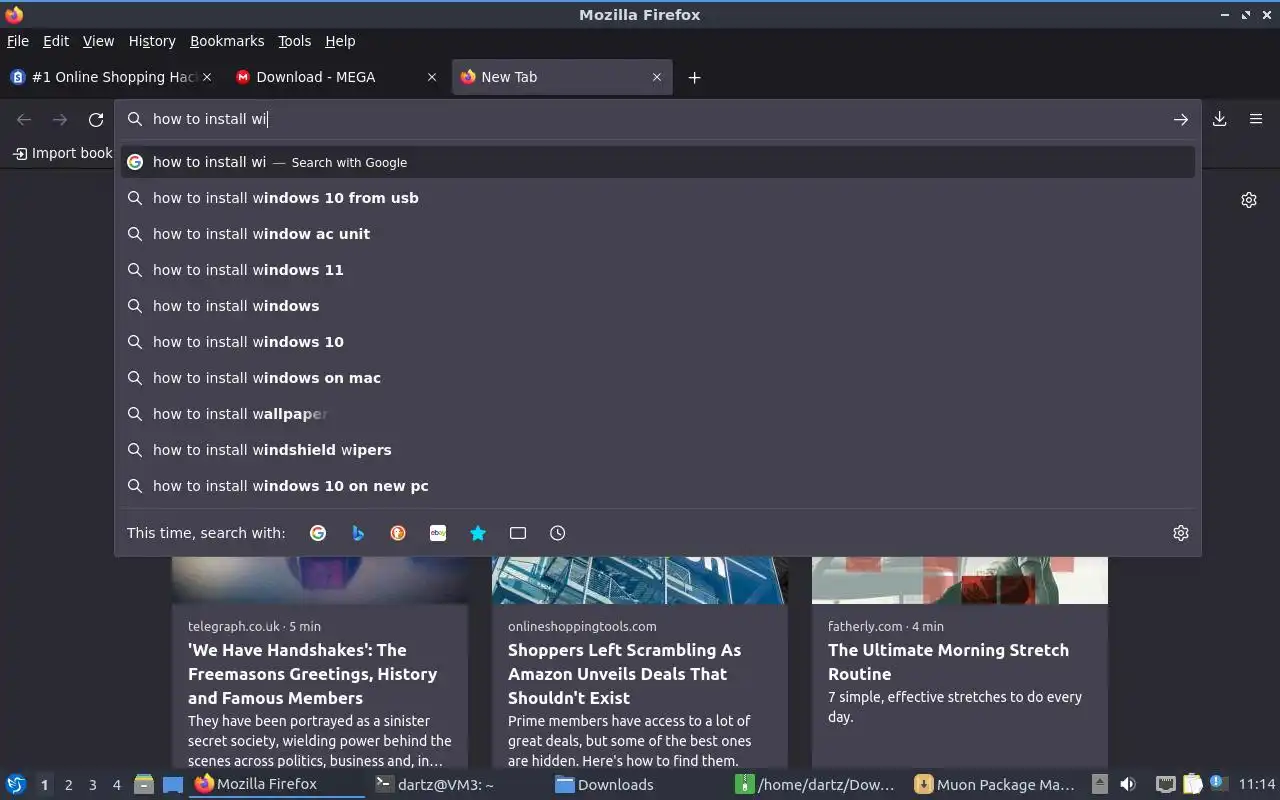This screenshot has width=1280, height=800.
Task: Open the Tools menu
Action: [294, 41]
